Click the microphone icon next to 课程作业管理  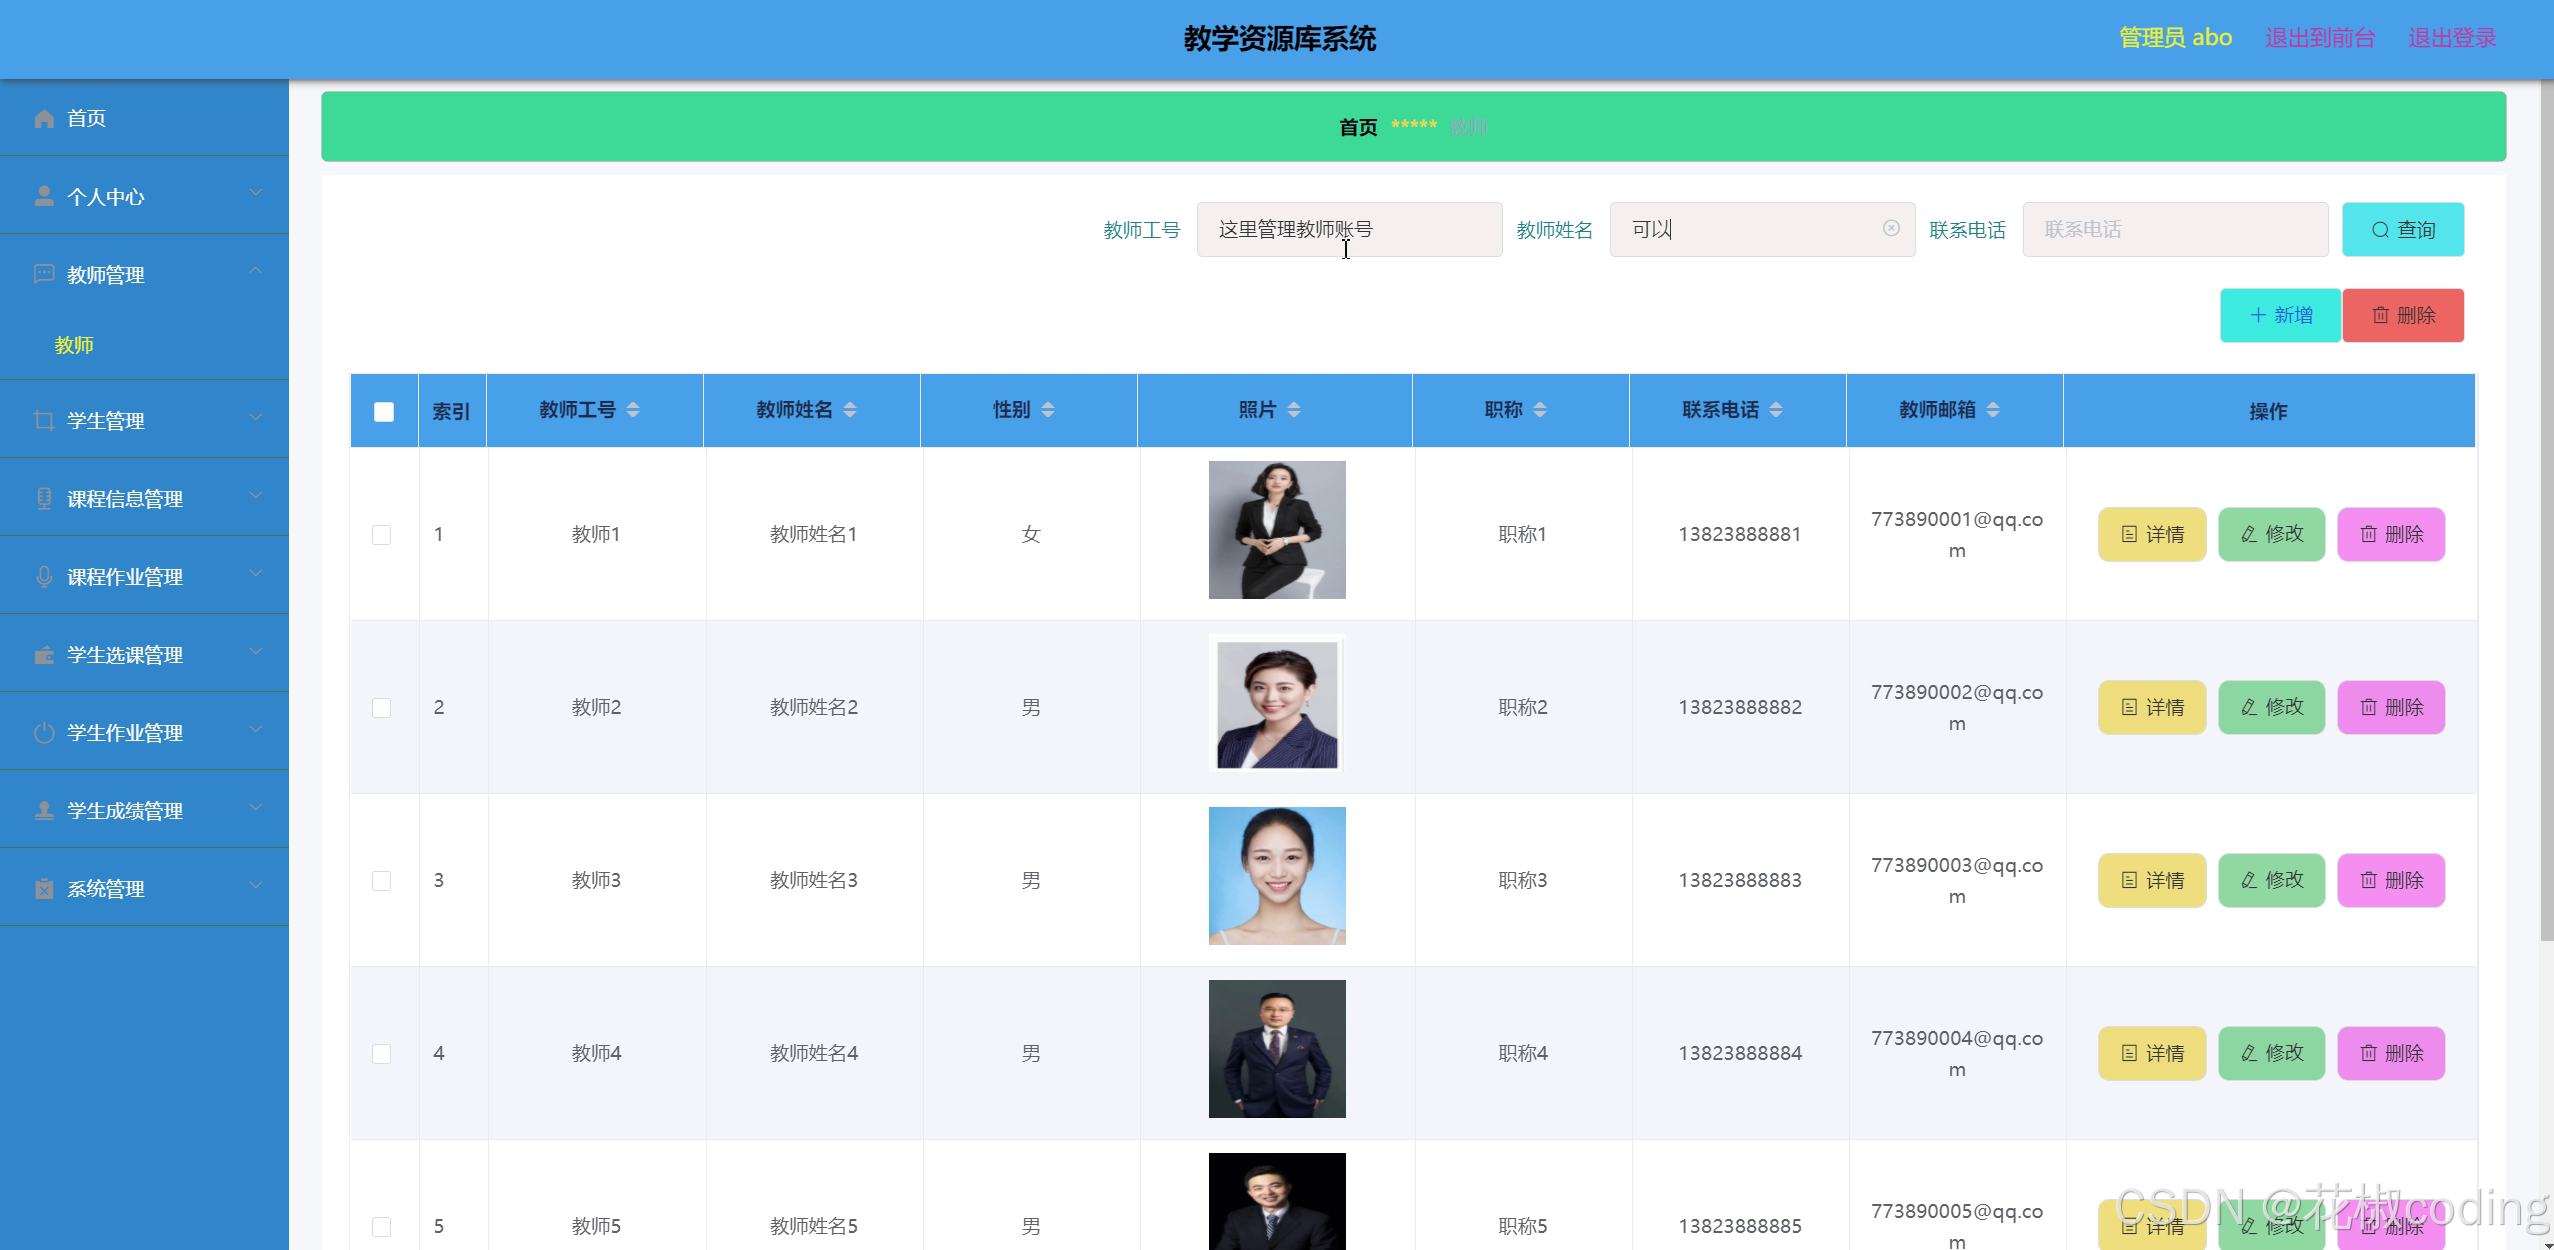pyautogui.click(x=44, y=575)
